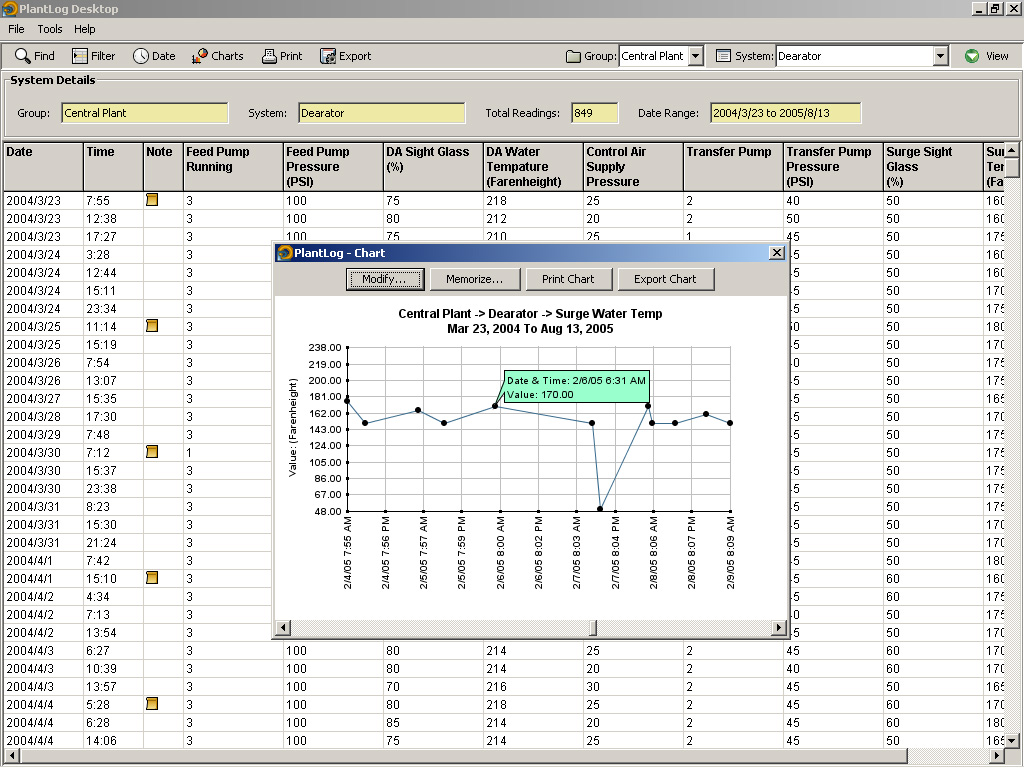Viewport: 1024px width, 768px height.
Task: Click the Date clock icon
Action: pyautogui.click(x=141, y=56)
